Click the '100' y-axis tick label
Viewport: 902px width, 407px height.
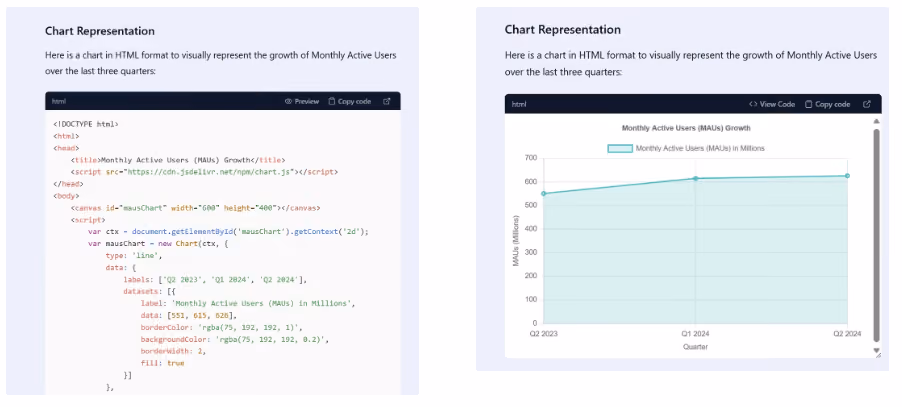(x=531, y=300)
